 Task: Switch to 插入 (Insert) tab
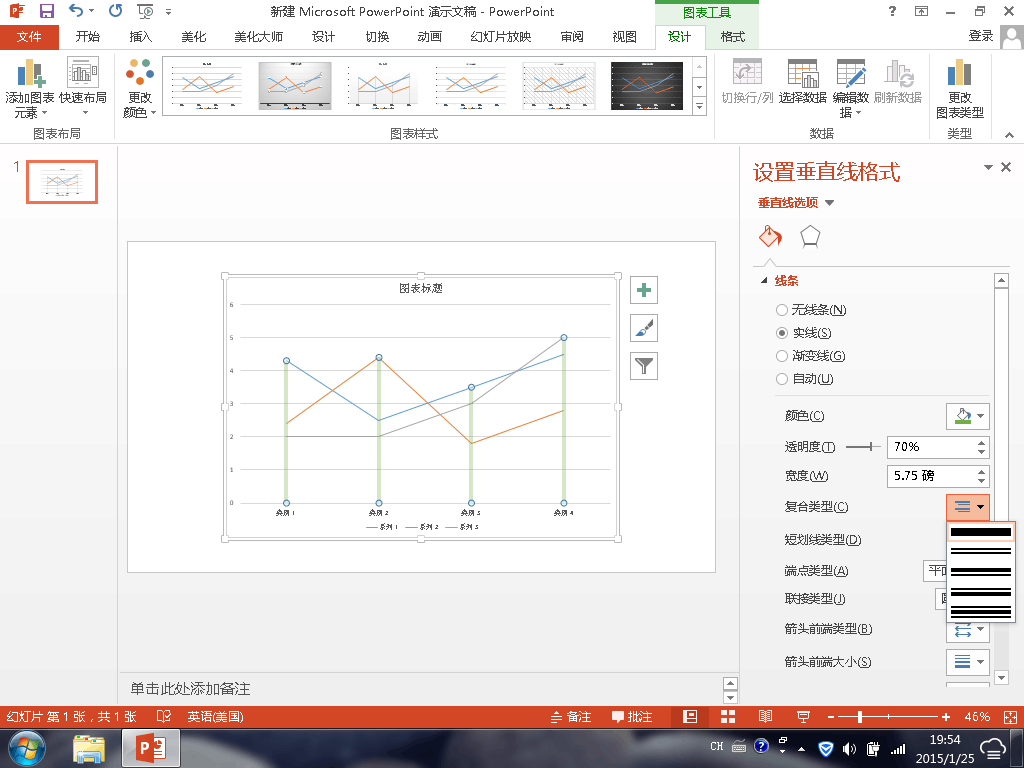(140, 37)
